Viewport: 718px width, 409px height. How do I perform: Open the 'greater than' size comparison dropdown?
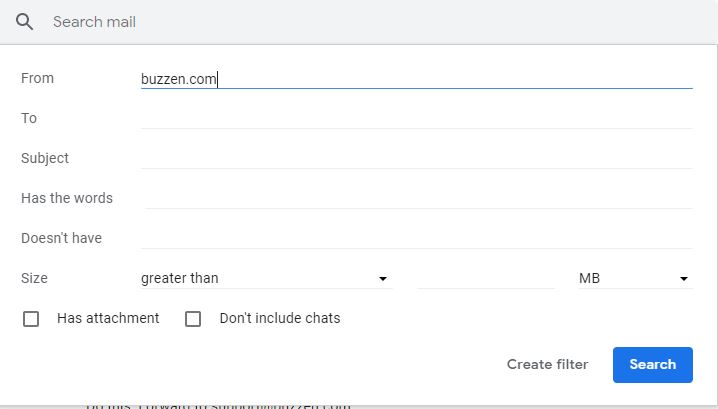coord(264,278)
